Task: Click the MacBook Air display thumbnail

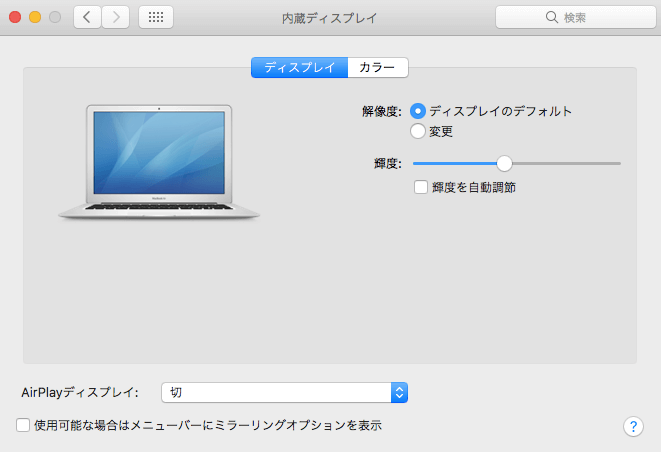Action: tap(159, 162)
